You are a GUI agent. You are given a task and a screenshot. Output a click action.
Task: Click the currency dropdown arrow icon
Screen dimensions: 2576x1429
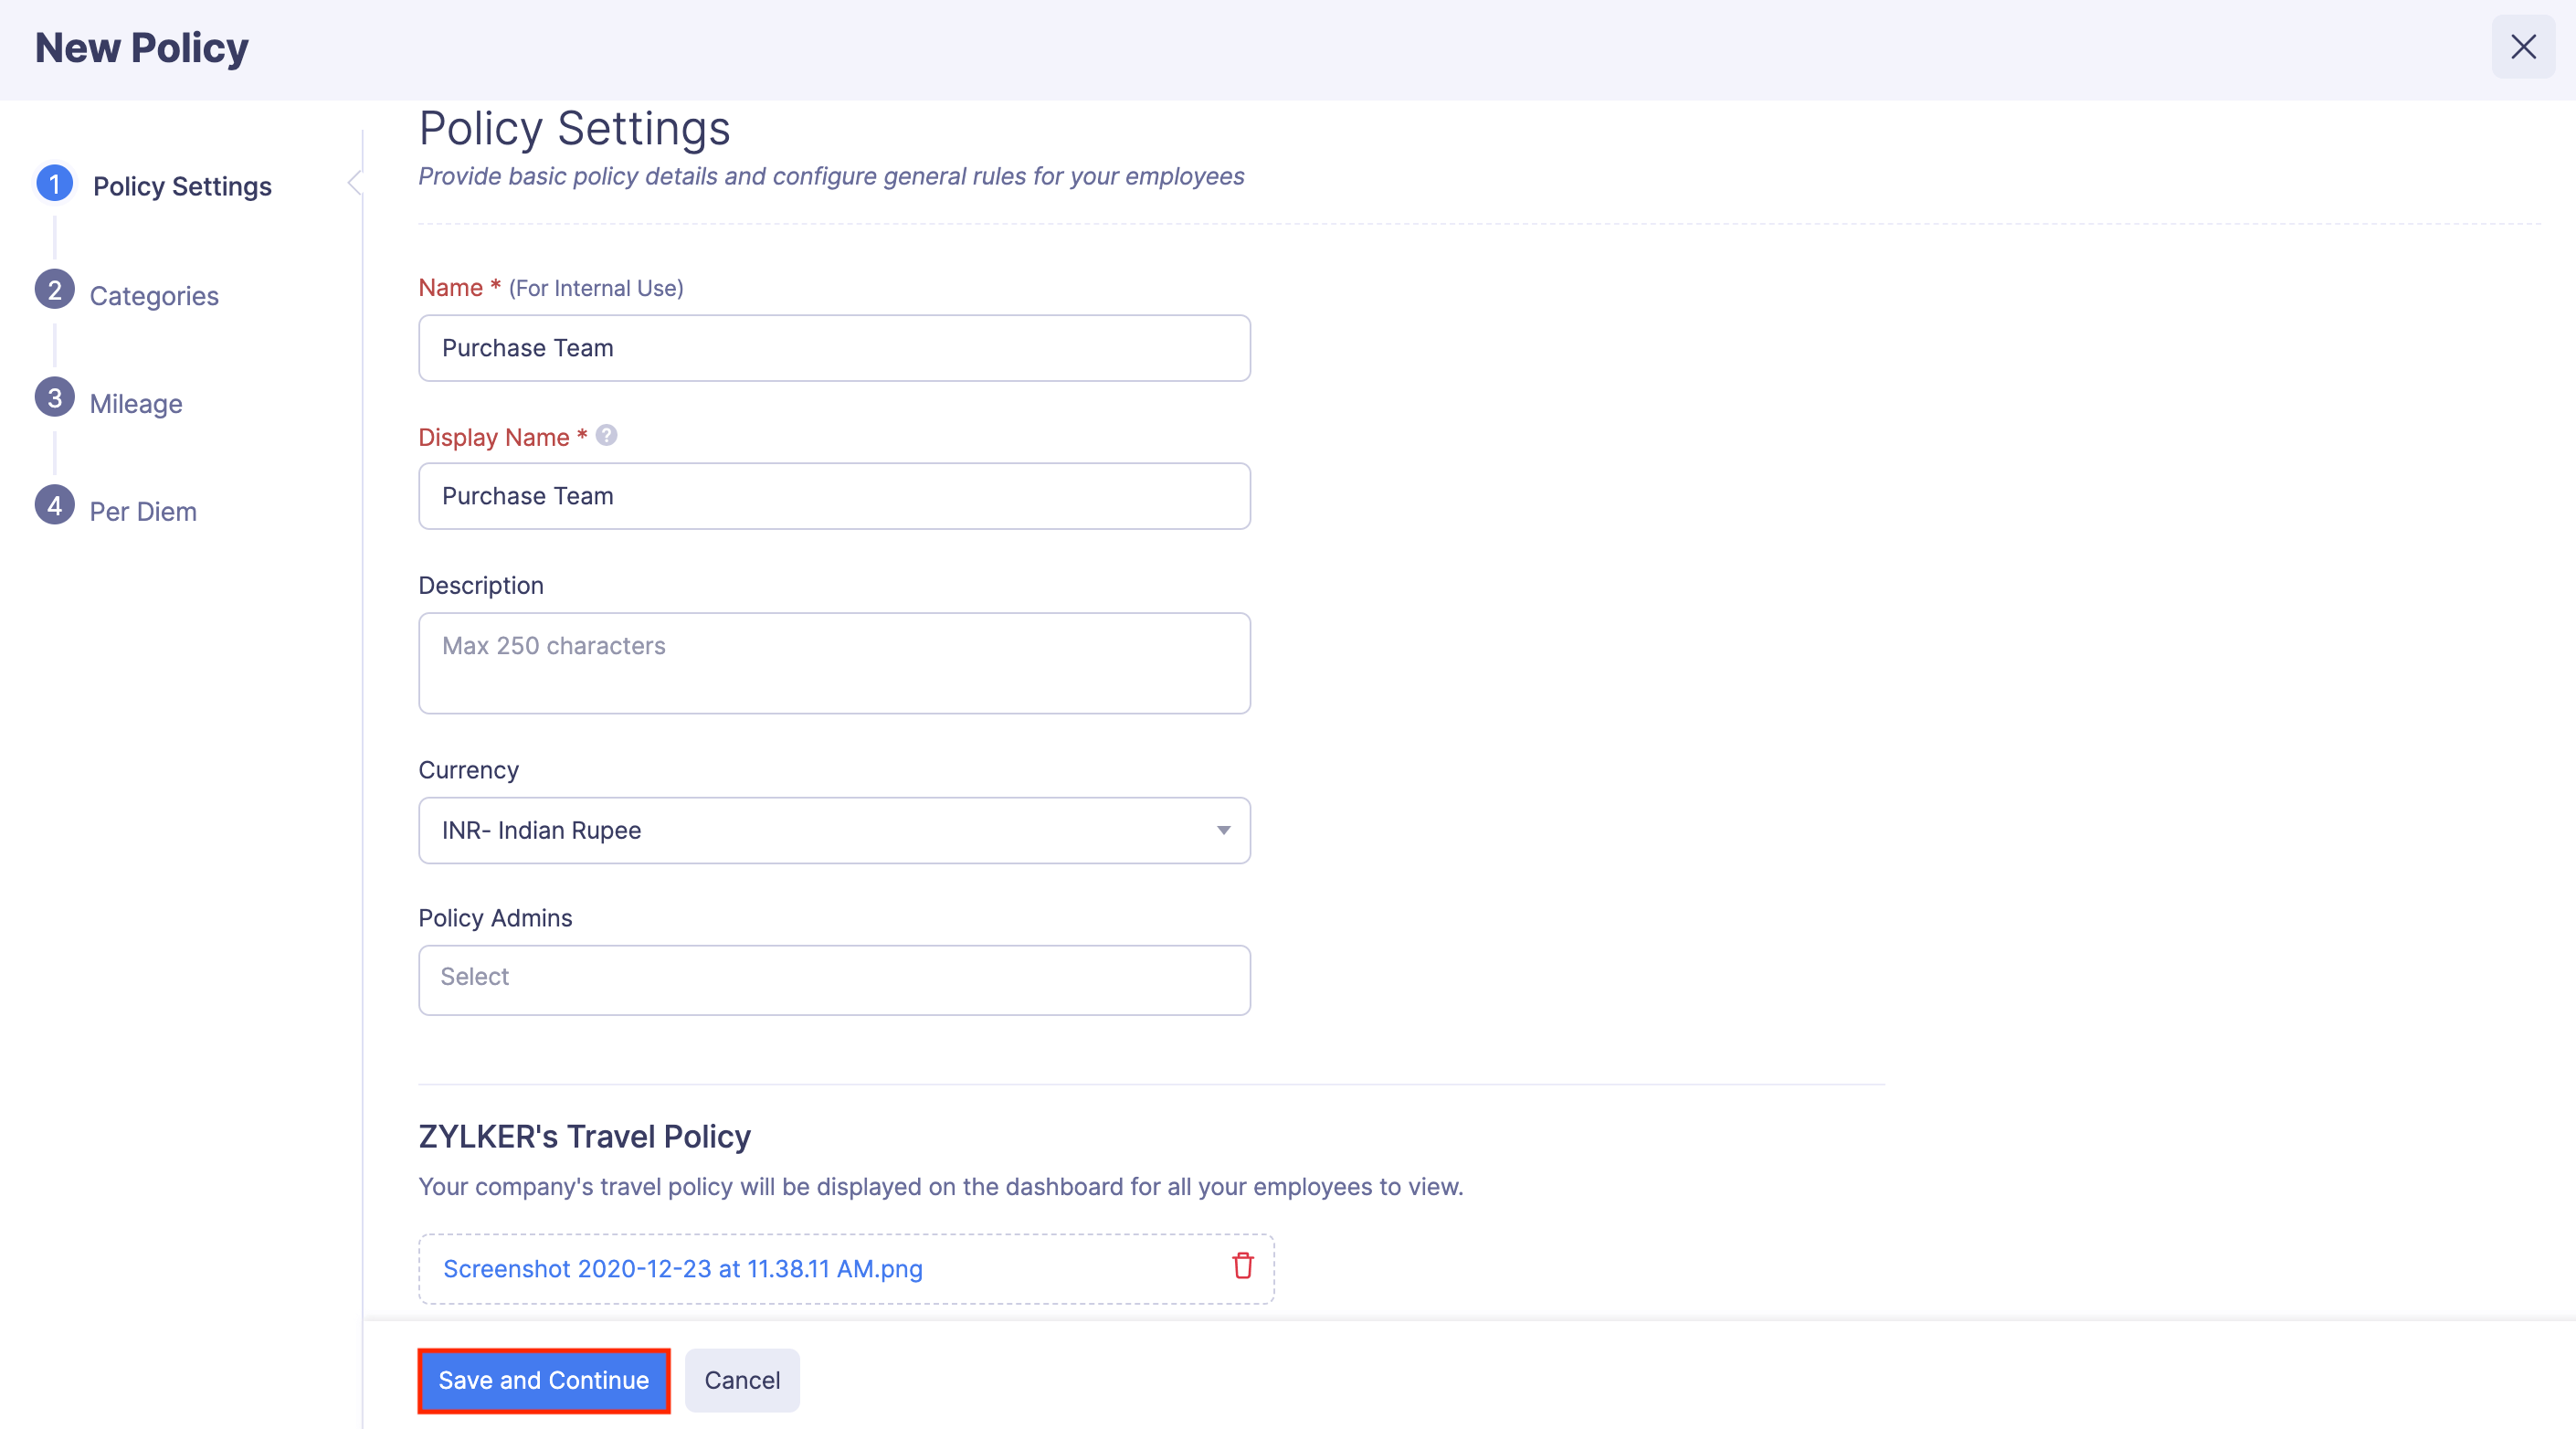[x=1222, y=830]
